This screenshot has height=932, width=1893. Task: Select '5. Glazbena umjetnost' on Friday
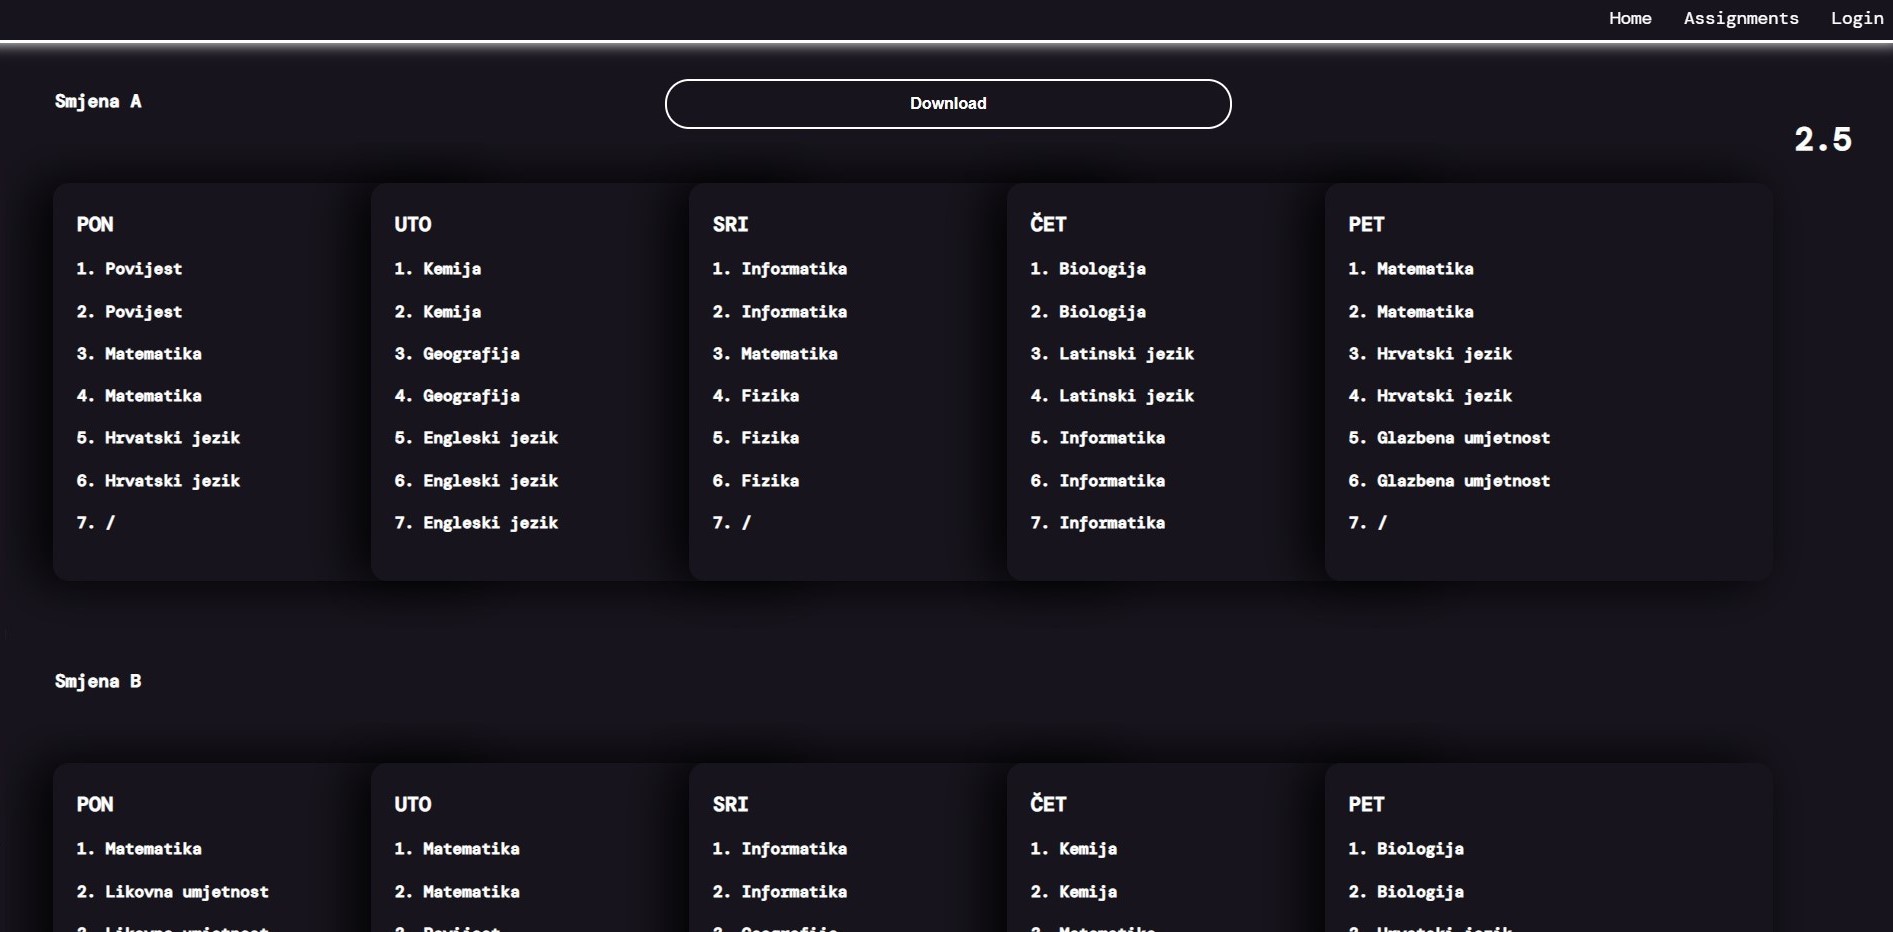[1450, 438]
